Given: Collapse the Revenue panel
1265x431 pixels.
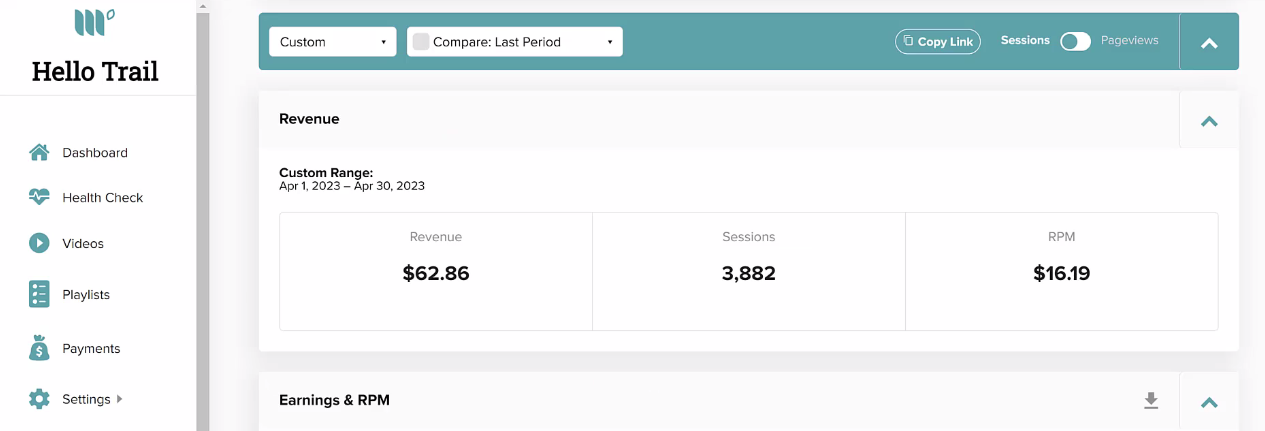Looking at the screenshot, I should (1209, 120).
